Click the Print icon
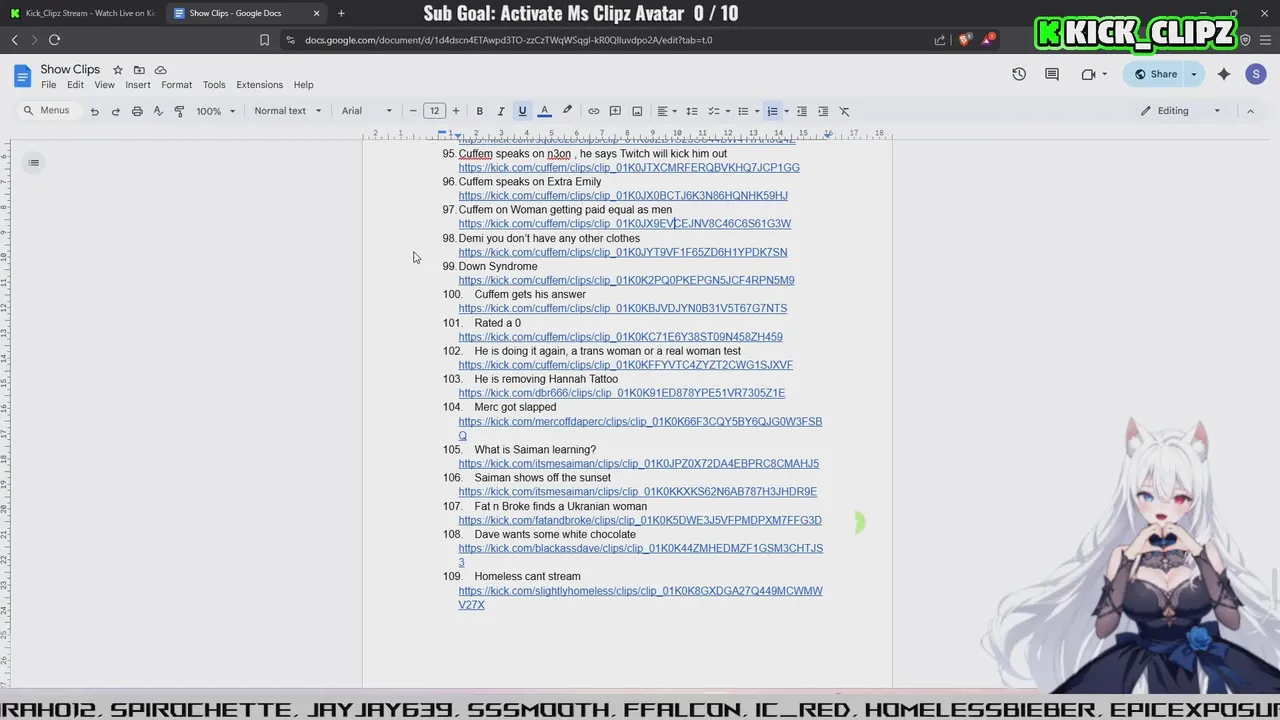The width and height of the screenshot is (1280, 720). tap(137, 111)
